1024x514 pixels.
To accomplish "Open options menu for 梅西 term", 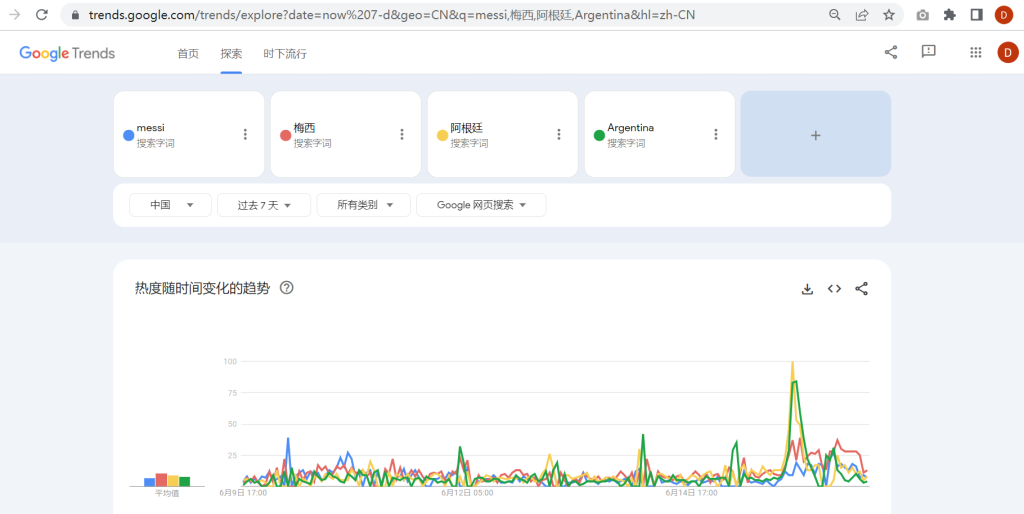I will (402, 135).
